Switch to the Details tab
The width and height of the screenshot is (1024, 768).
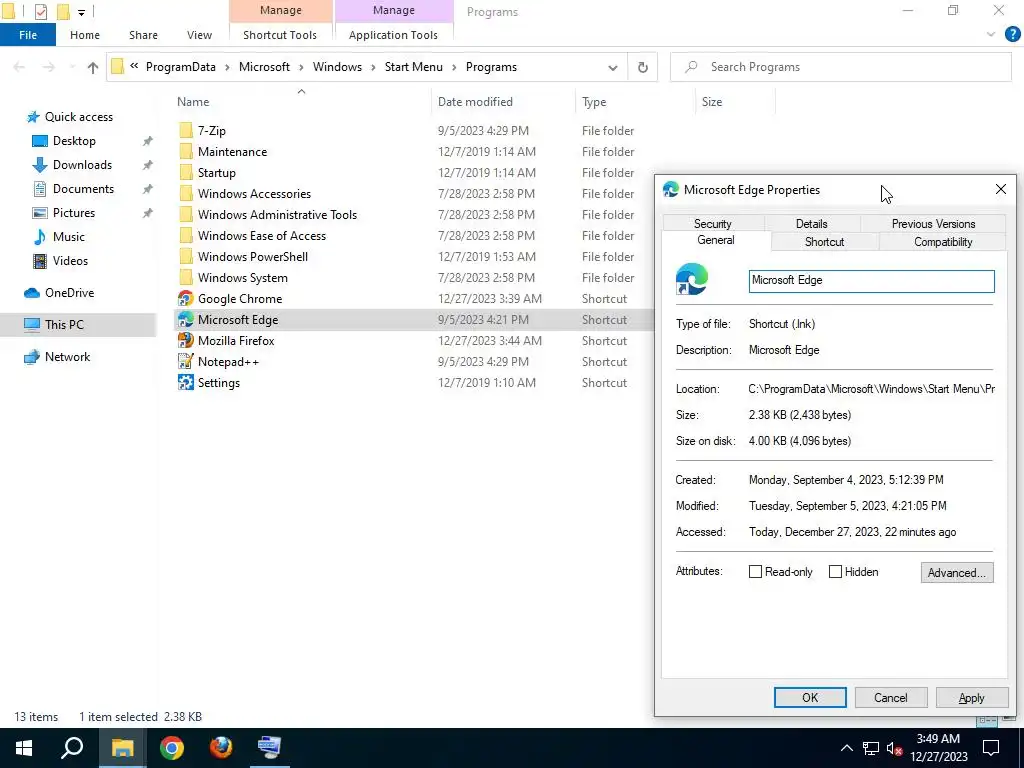pyautogui.click(x=812, y=223)
